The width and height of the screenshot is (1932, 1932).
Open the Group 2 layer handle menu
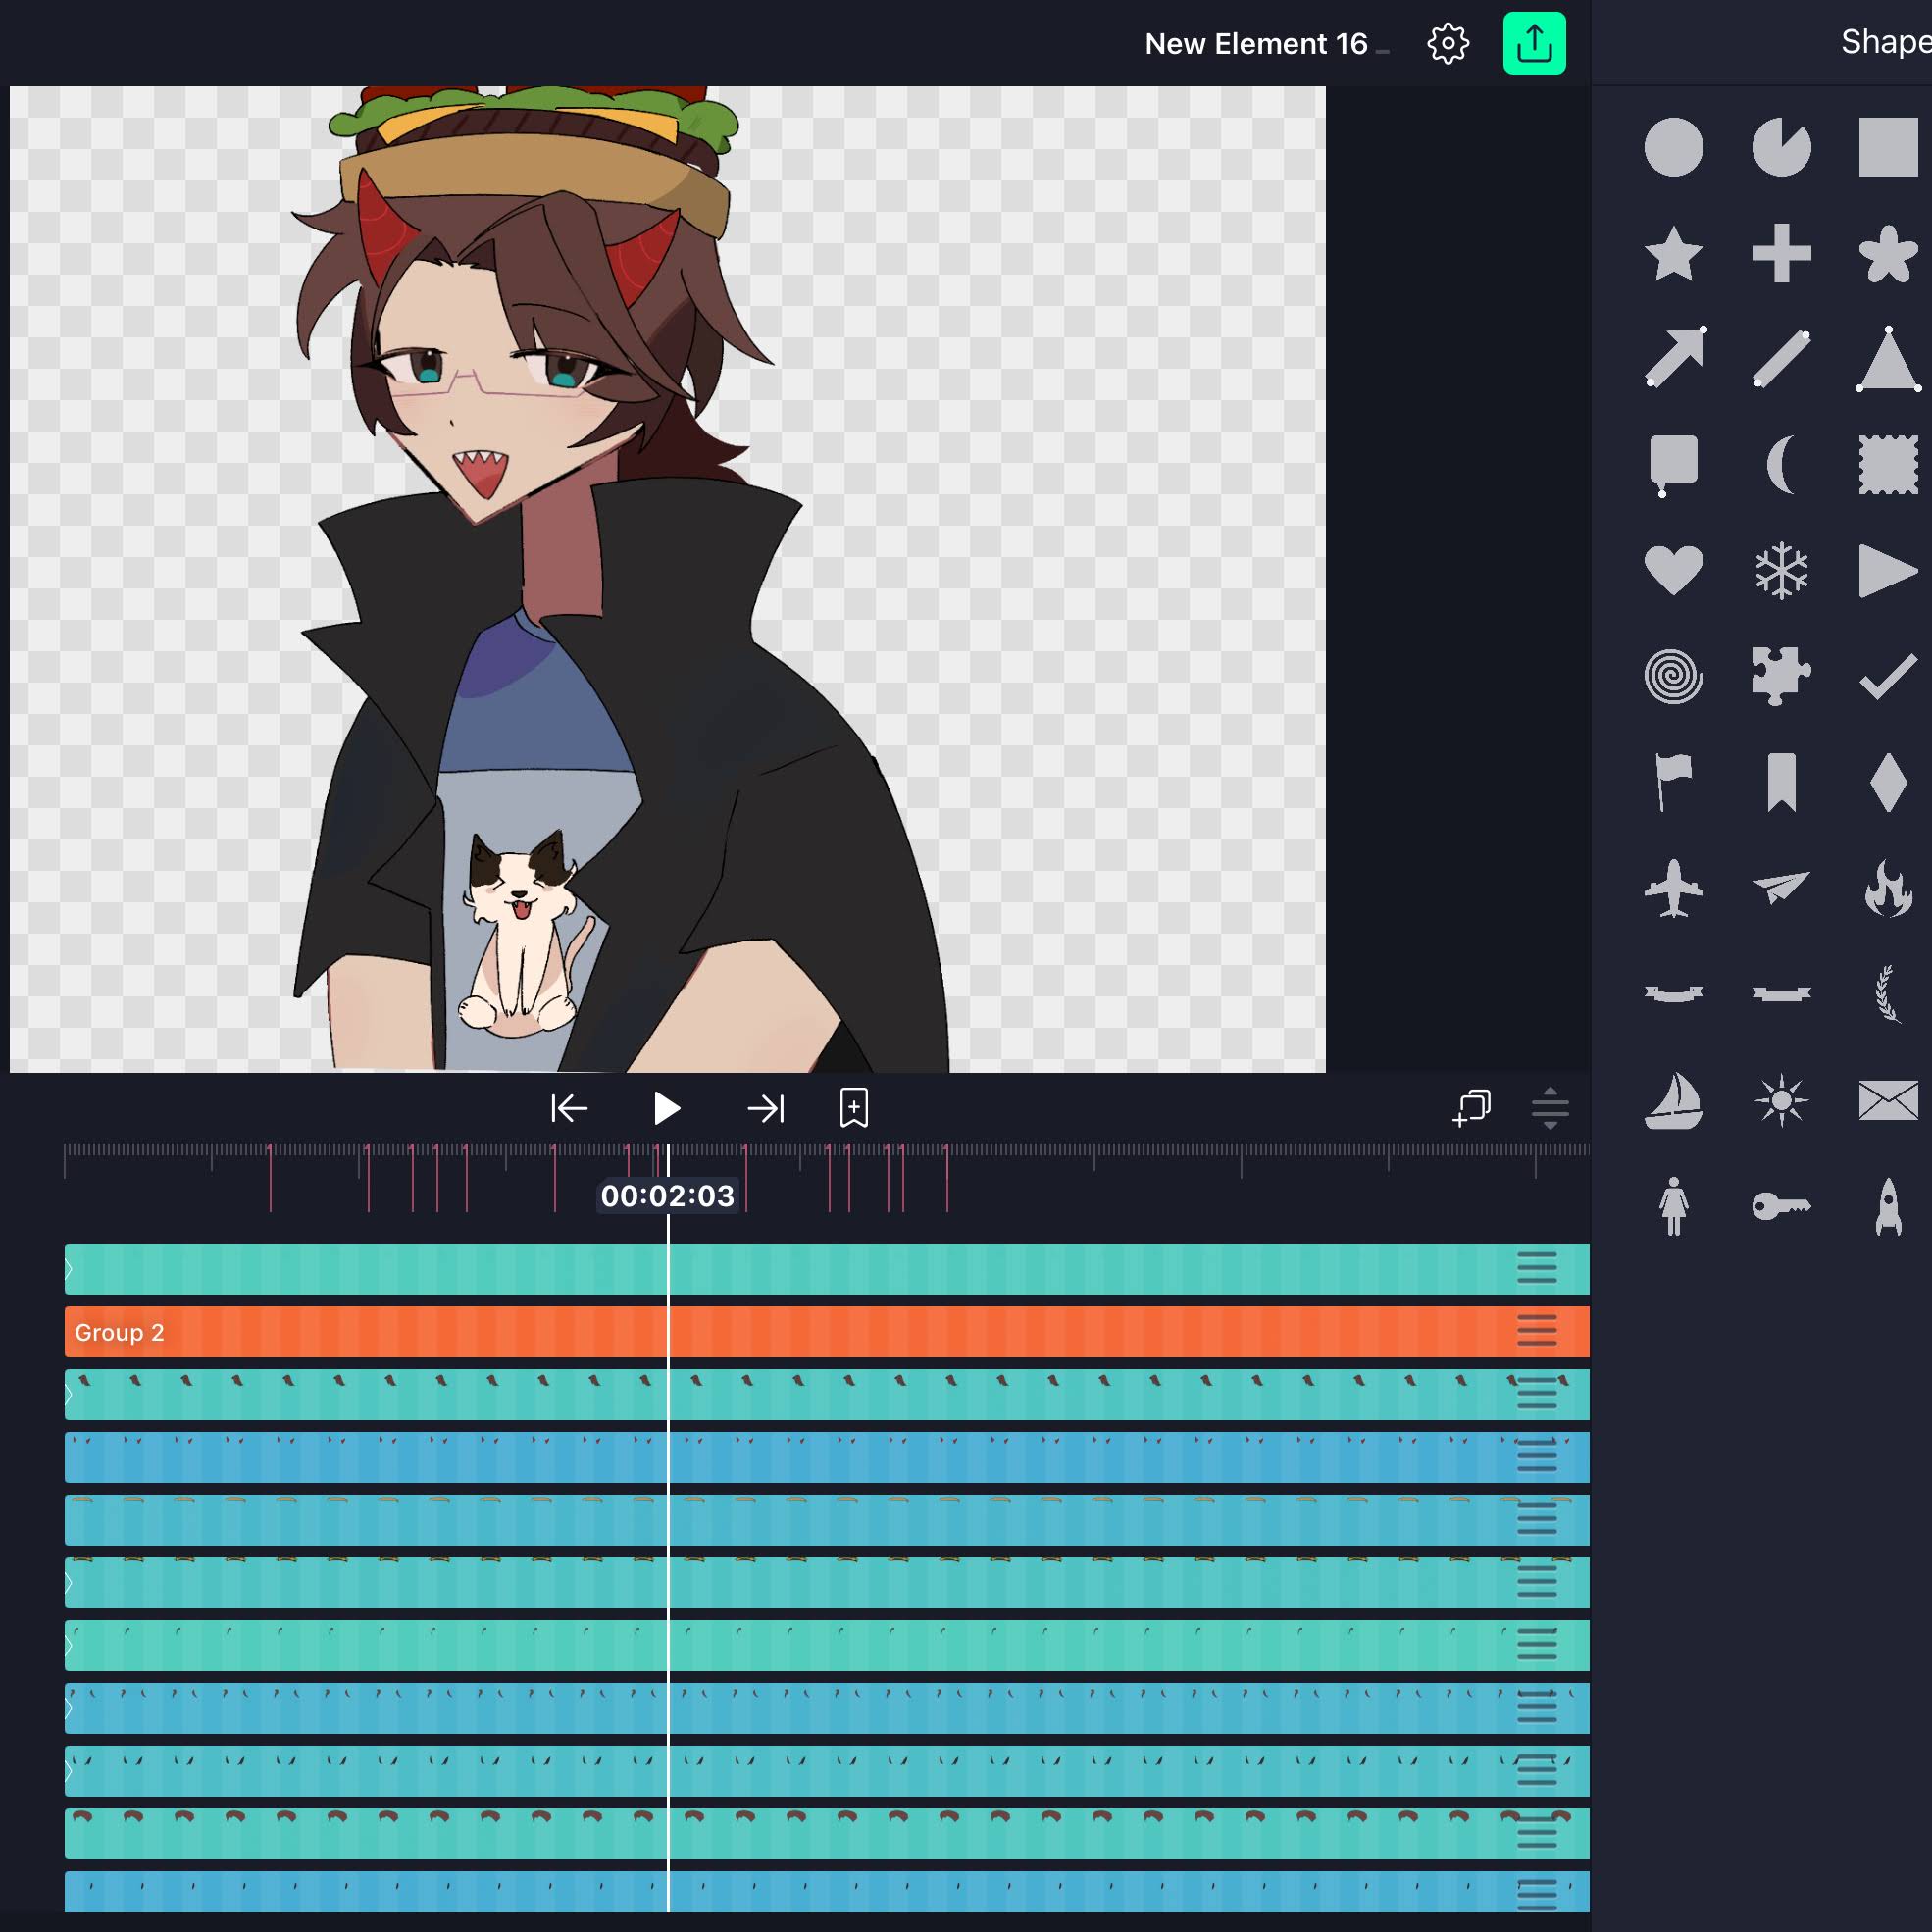(1536, 1331)
